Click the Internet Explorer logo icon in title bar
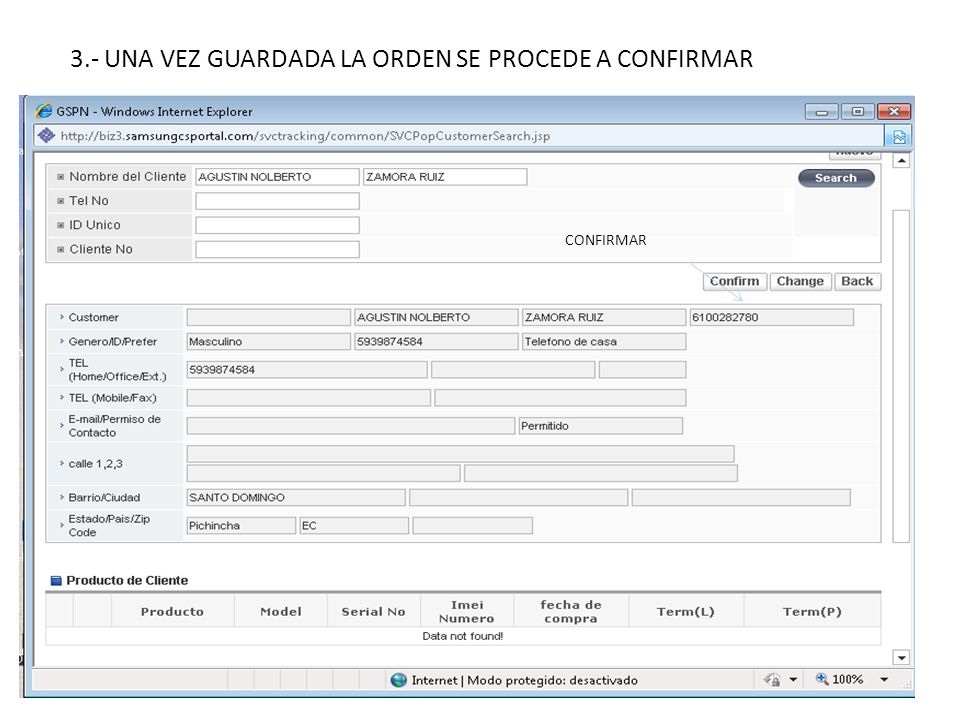 click(43, 111)
